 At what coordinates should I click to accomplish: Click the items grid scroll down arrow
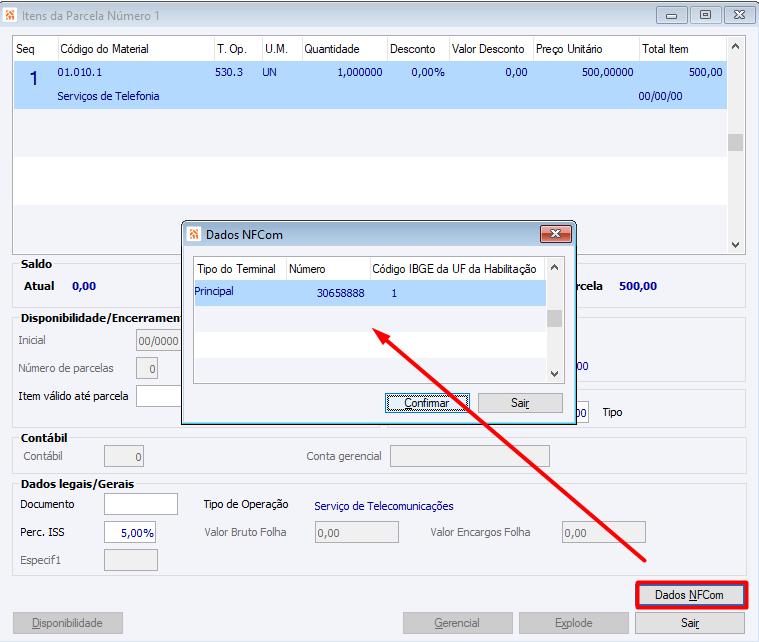pos(735,245)
